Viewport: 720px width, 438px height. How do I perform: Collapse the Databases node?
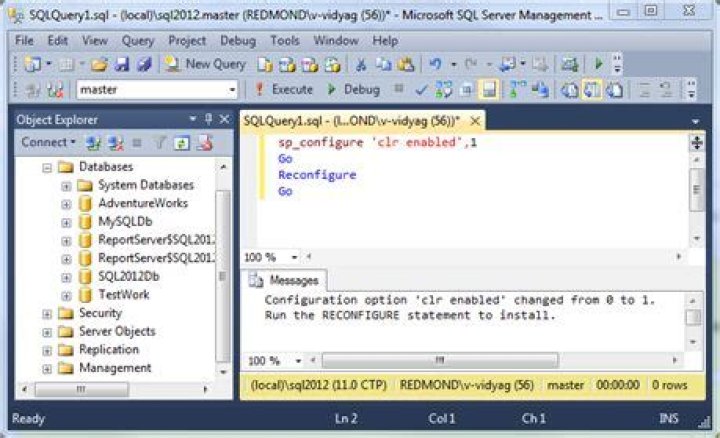pos(47,168)
